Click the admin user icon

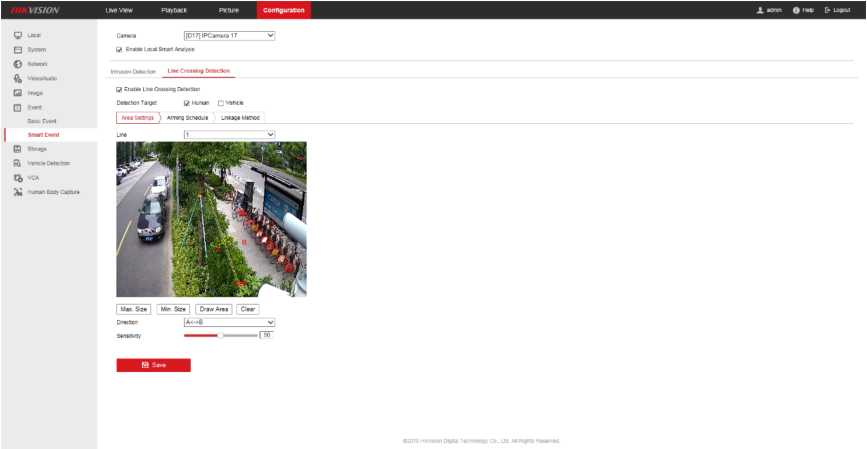coord(760,10)
